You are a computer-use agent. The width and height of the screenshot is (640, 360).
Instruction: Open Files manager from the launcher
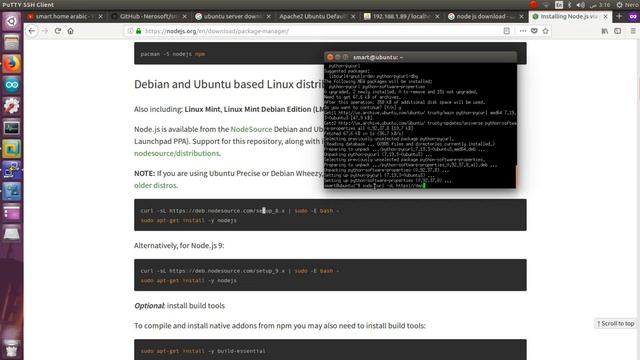[x=11, y=42]
